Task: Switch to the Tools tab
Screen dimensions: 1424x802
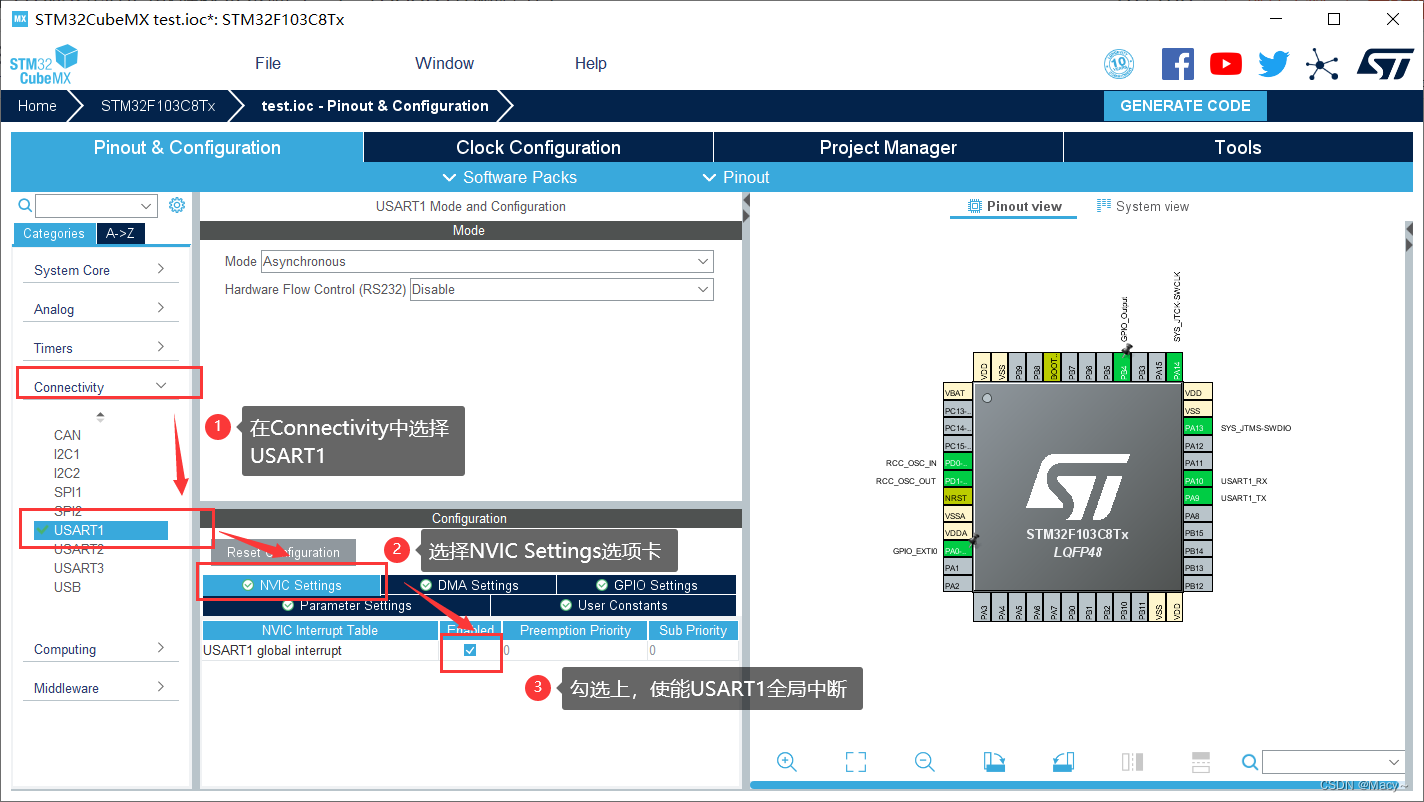Action: [x=1238, y=147]
